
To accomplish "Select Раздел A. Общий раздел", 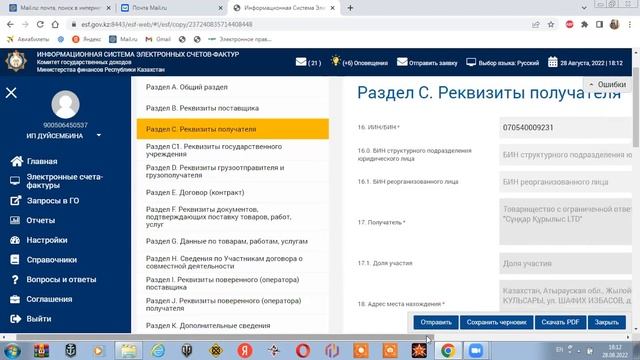I will point(233,87).
